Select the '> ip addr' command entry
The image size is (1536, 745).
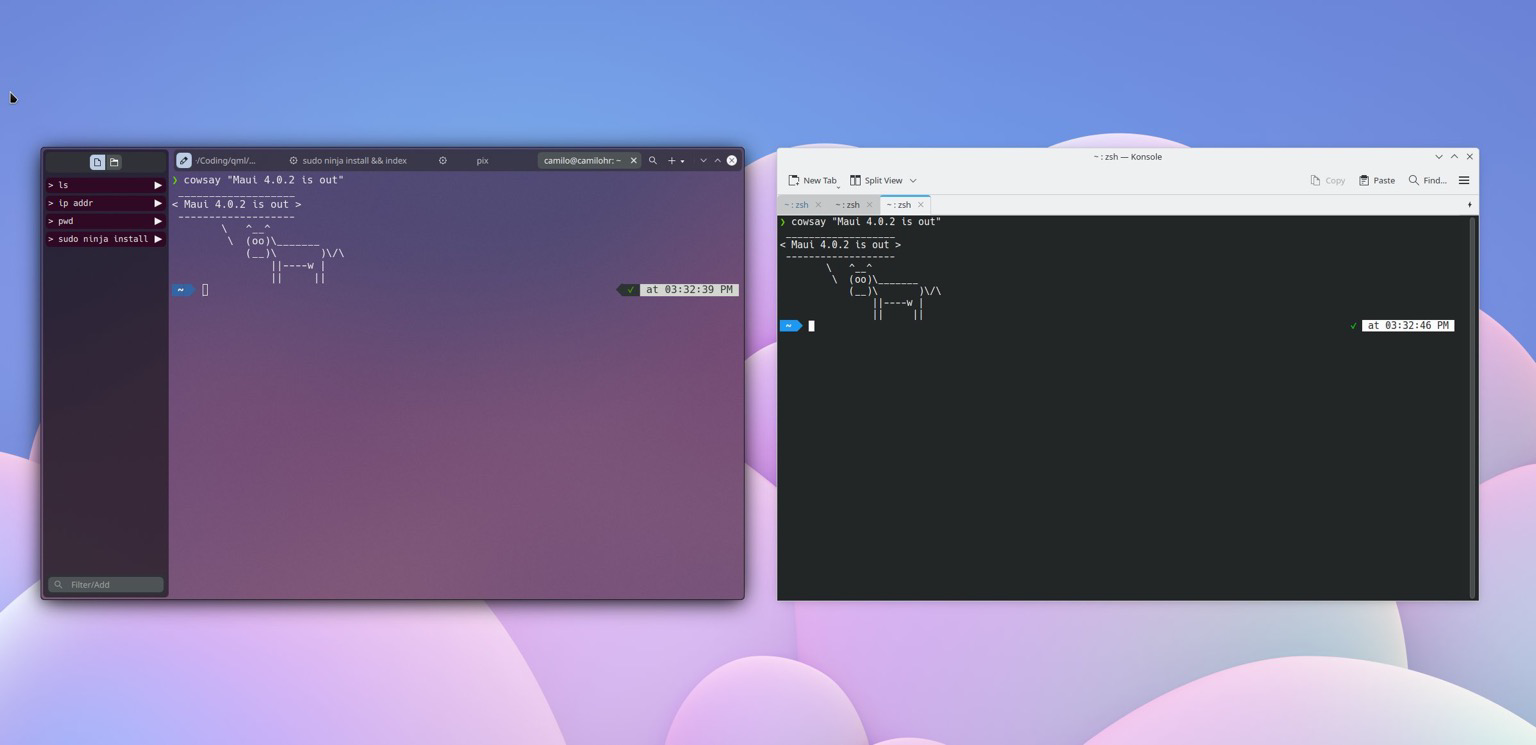[105, 203]
